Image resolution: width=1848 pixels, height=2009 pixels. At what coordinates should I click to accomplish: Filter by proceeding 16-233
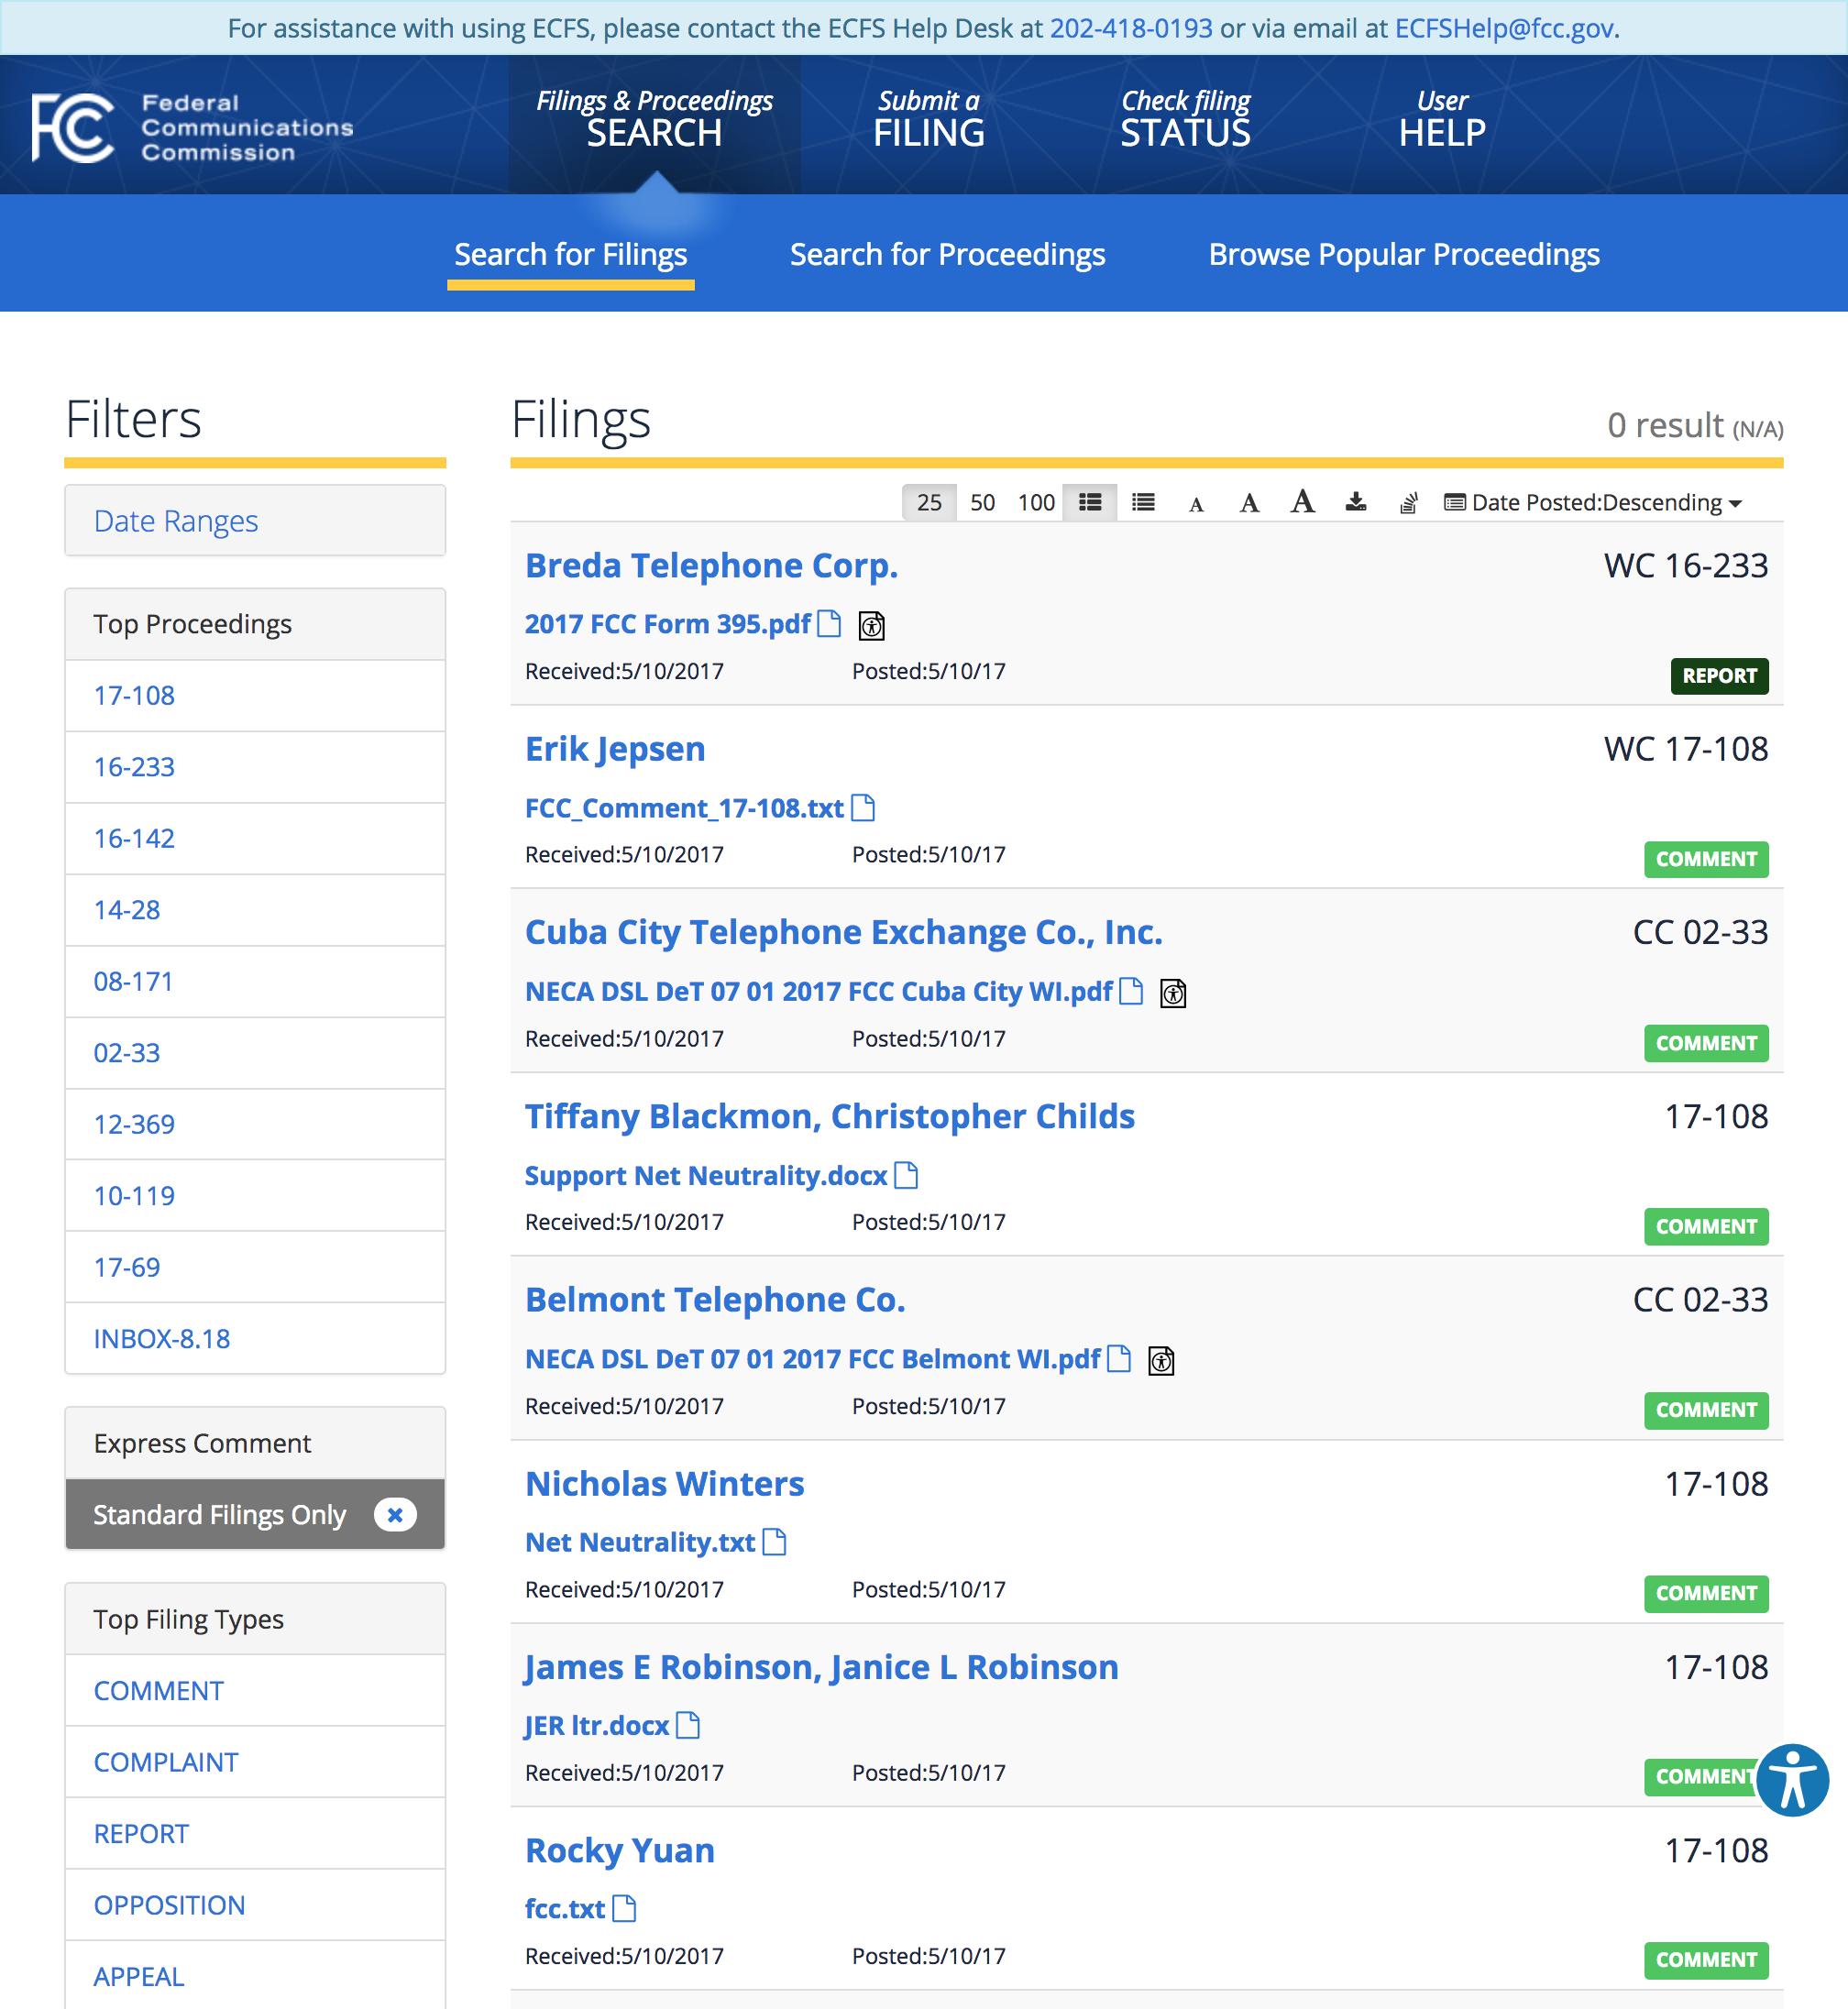(x=255, y=767)
